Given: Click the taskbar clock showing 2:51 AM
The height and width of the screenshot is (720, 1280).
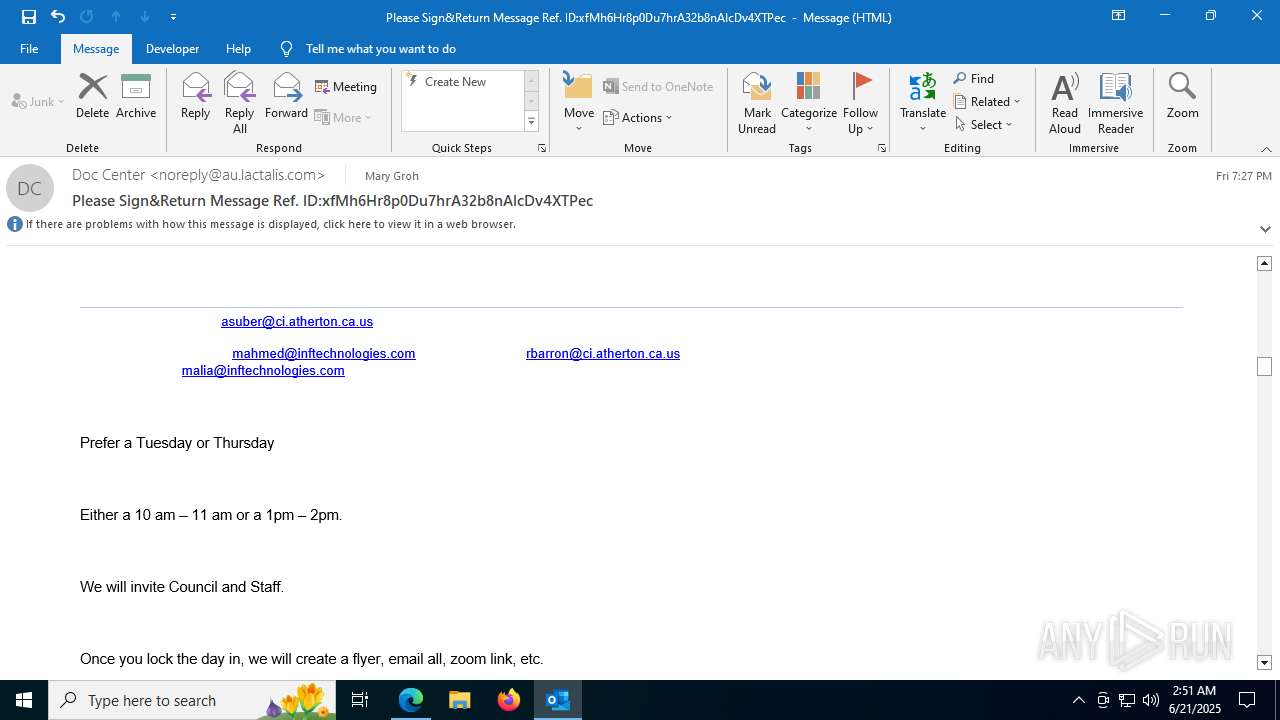Looking at the screenshot, I should 1194,700.
